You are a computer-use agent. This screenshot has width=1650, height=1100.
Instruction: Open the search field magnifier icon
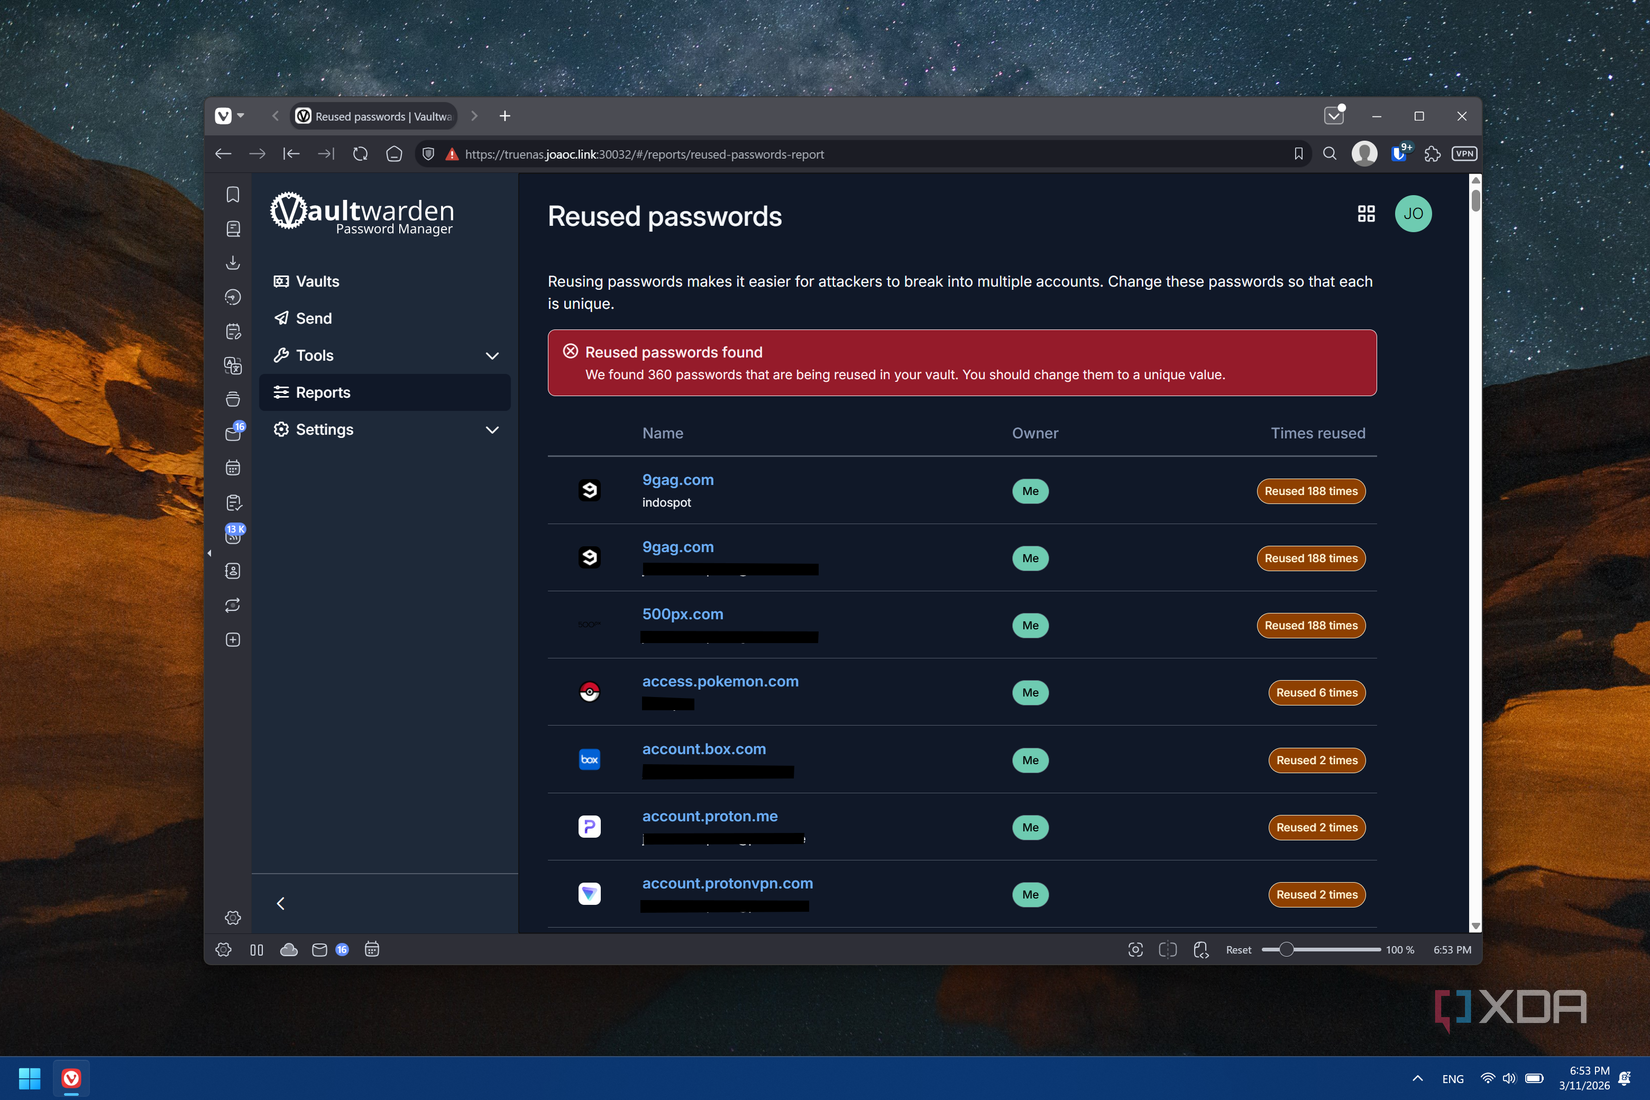[1330, 154]
